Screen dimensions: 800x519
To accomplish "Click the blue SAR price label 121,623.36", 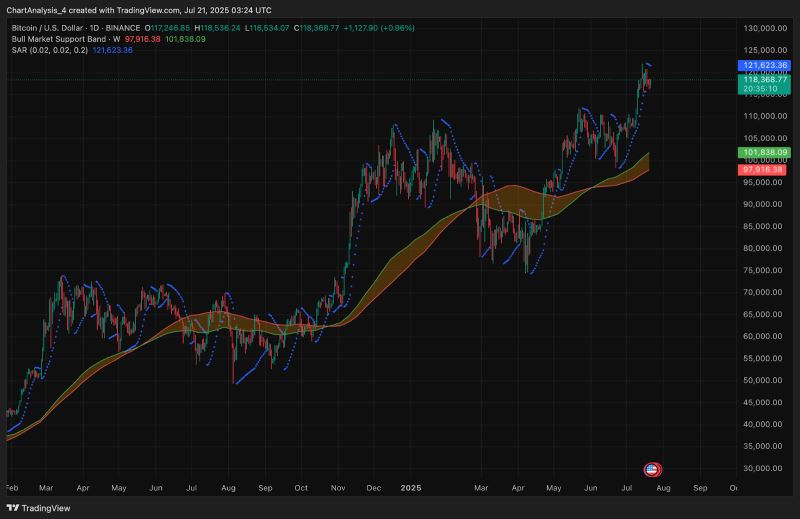I will (764, 65).
